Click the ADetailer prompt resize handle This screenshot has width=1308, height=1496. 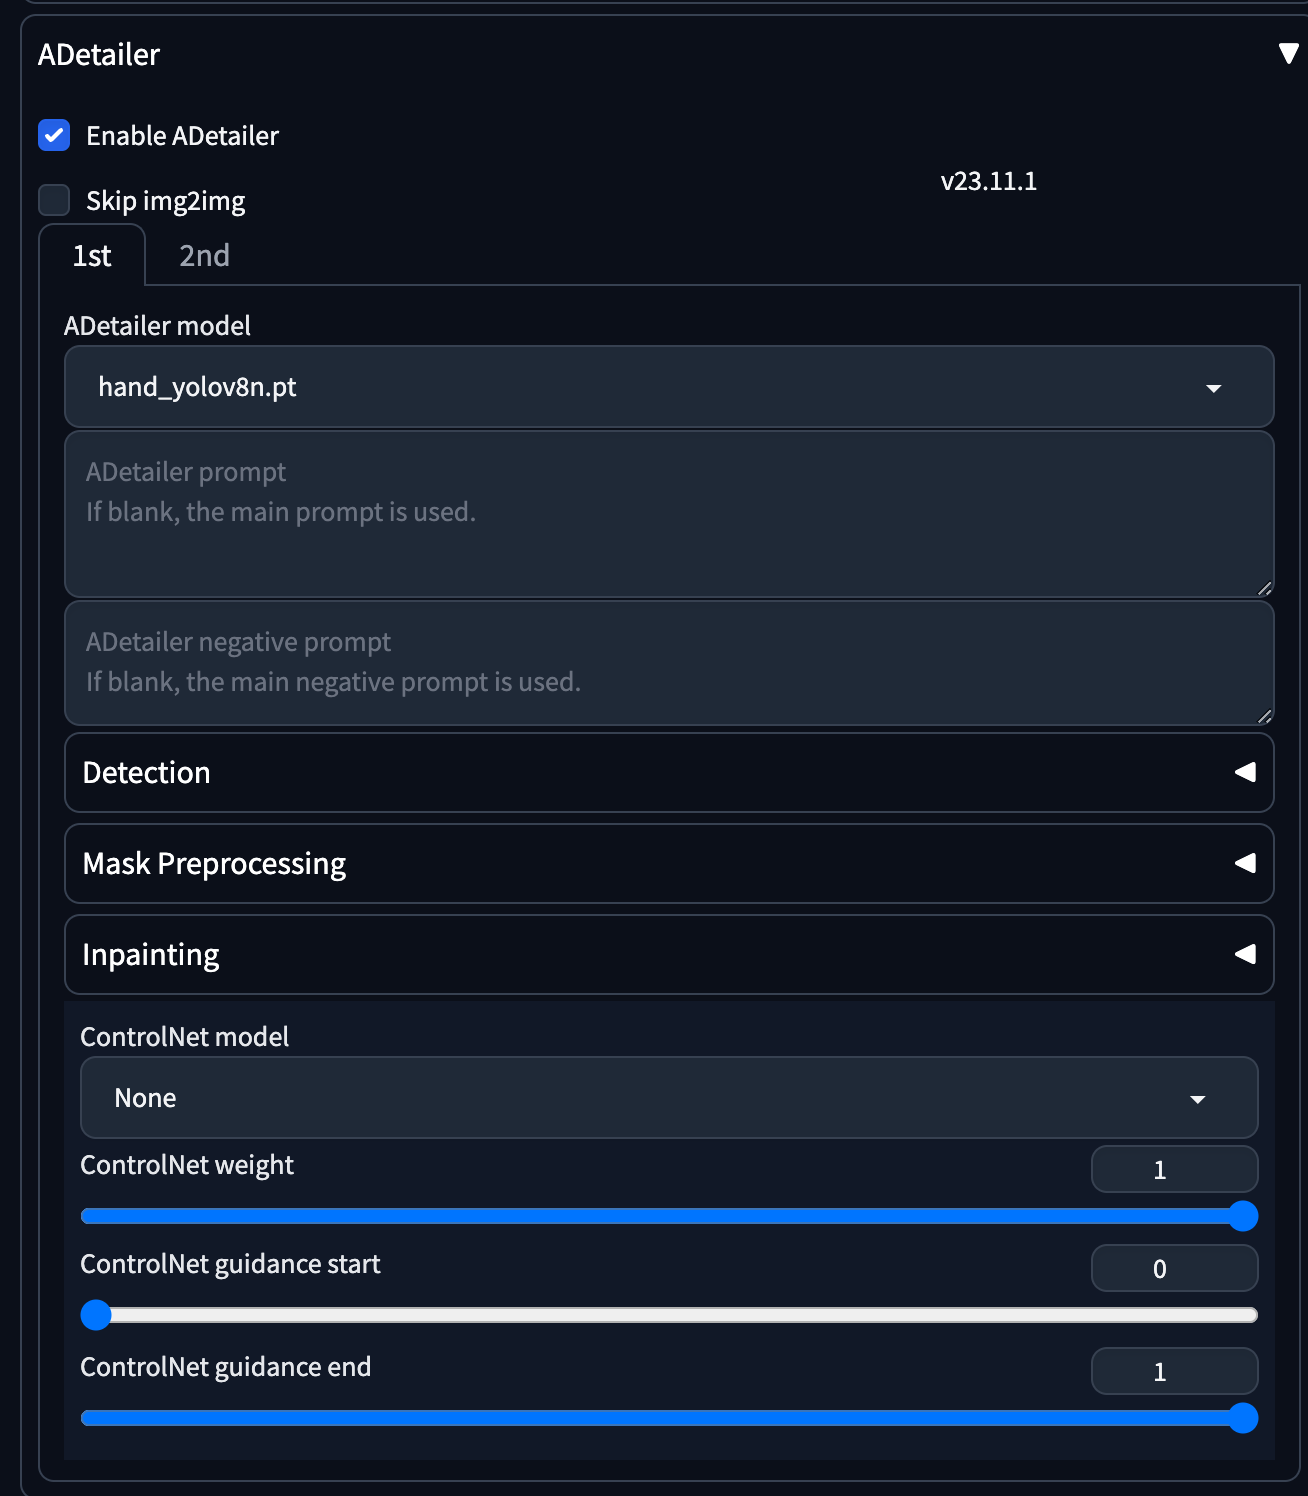1264,588
